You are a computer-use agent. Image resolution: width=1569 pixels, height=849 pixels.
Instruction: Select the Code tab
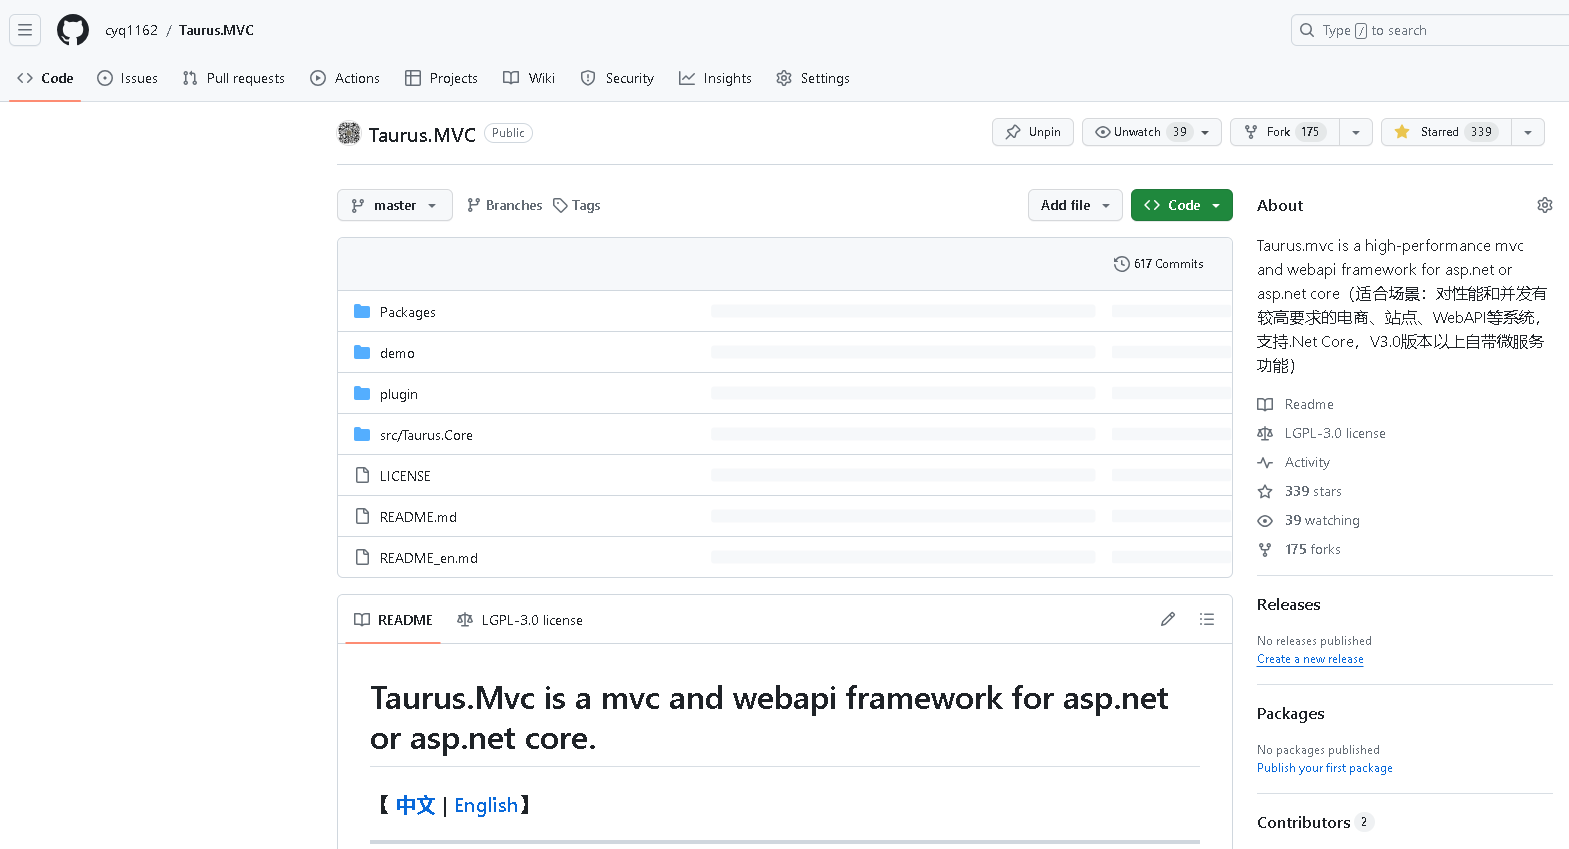pos(45,78)
